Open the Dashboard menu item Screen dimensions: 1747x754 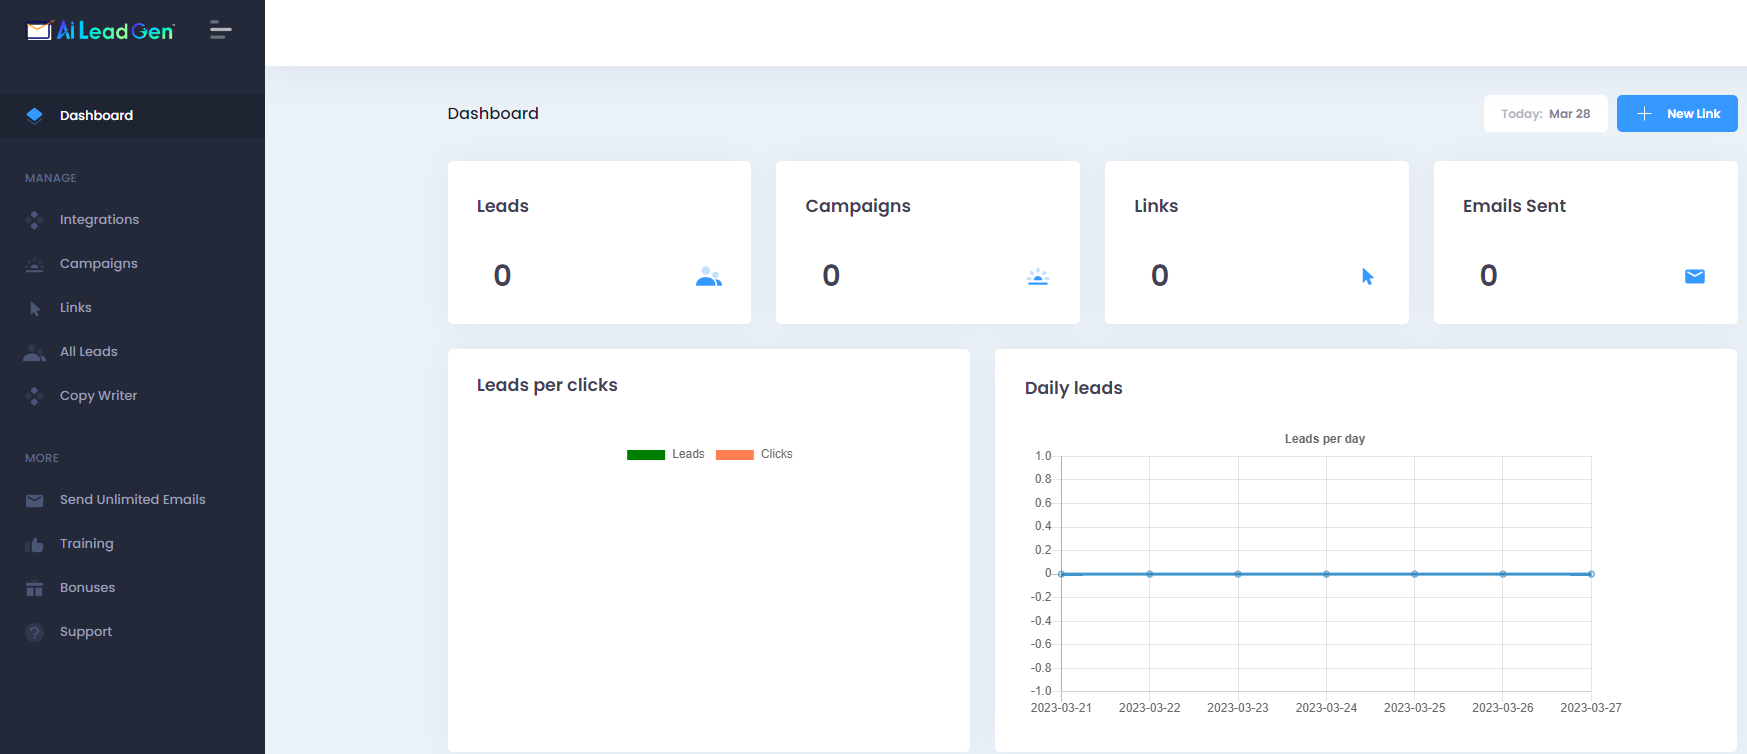click(132, 115)
